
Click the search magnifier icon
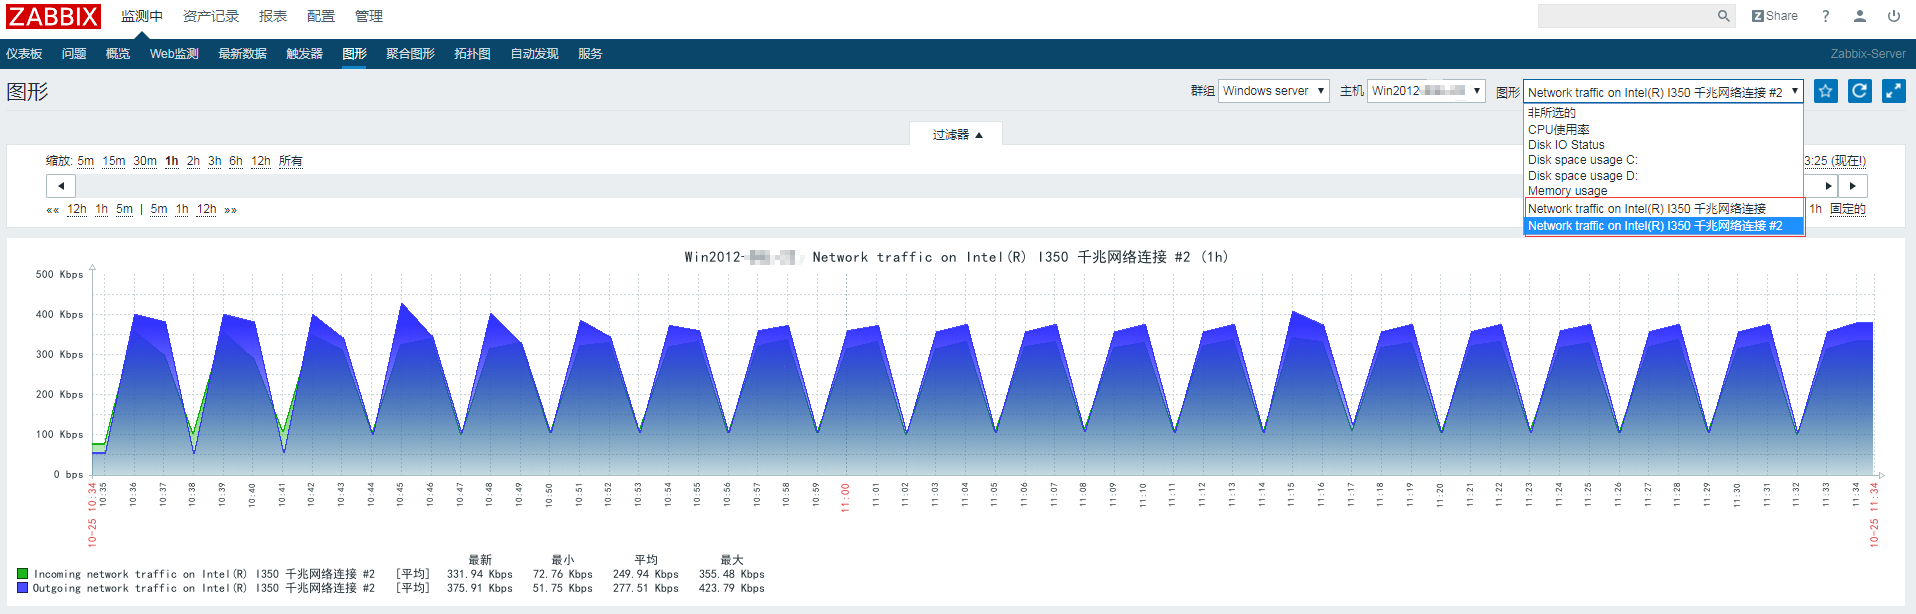click(1723, 16)
